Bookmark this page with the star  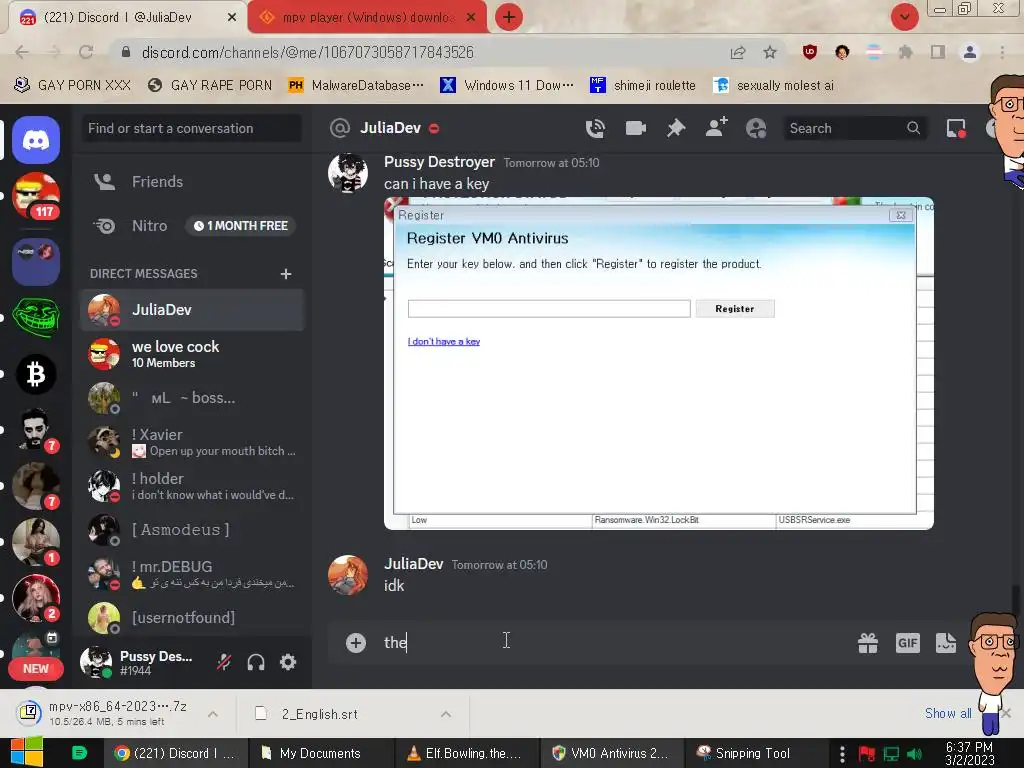pyautogui.click(x=770, y=52)
